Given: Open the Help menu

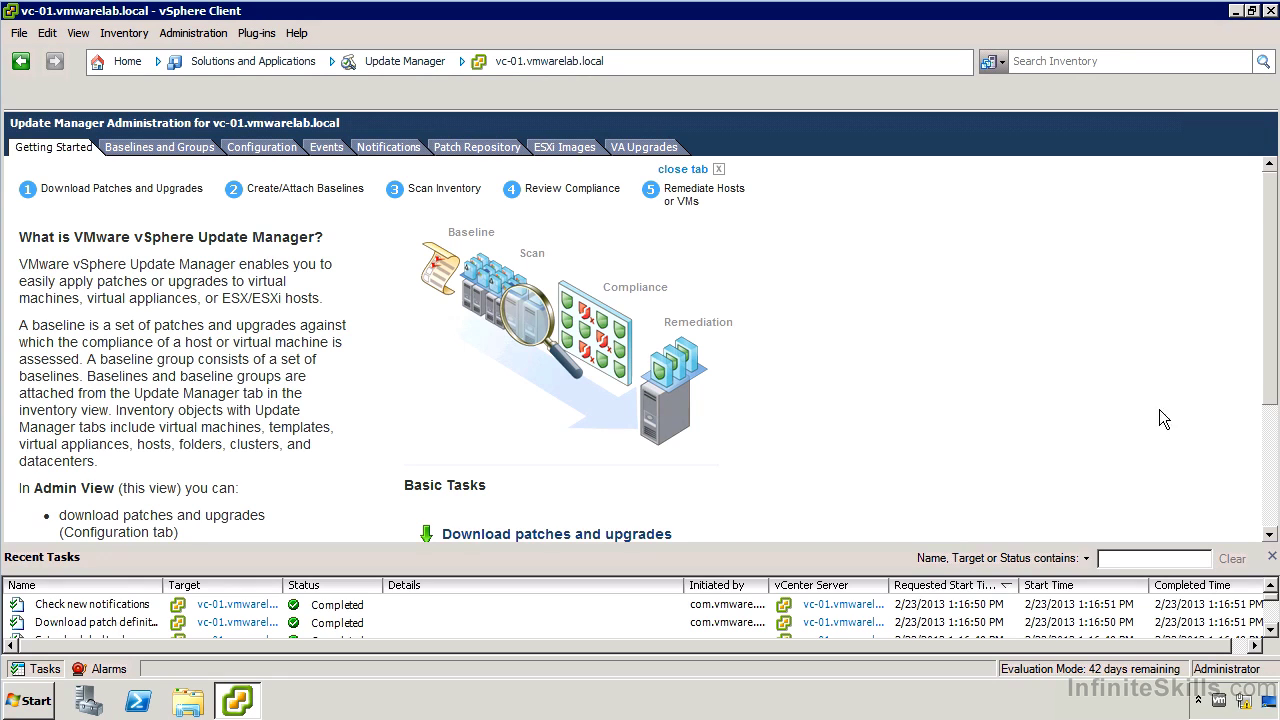Looking at the screenshot, I should (296, 33).
